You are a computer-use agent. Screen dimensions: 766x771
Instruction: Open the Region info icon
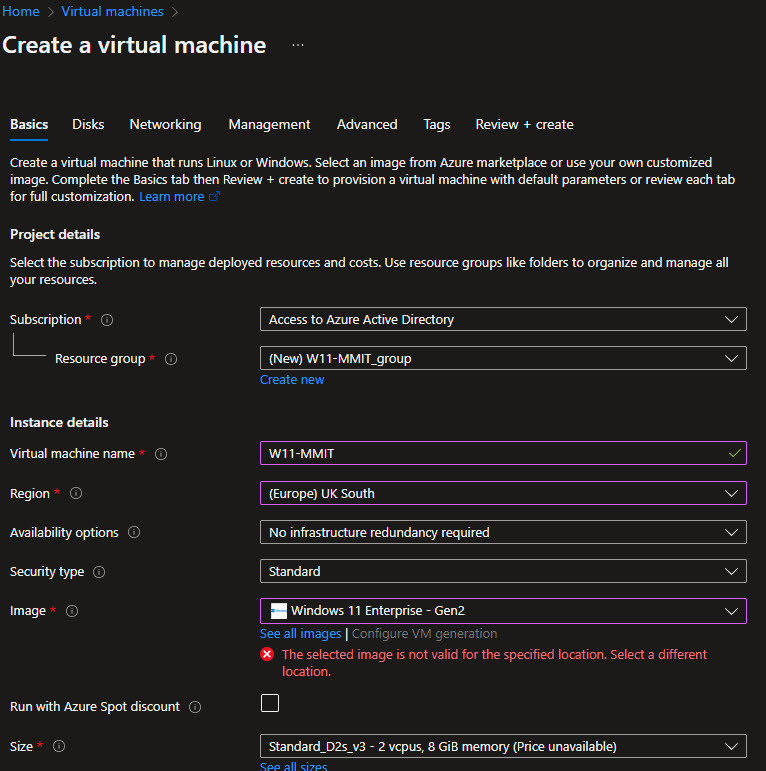pos(76,493)
